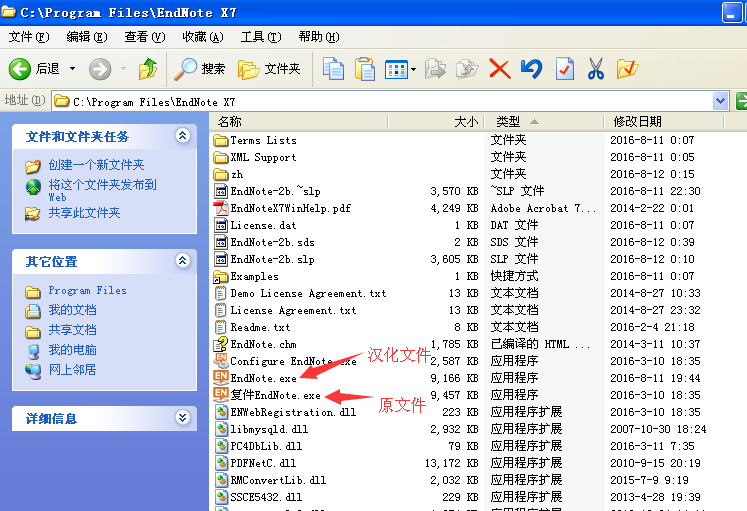The height and width of the screenshot is (511, 747).
Task: Select the zh folder icon
Action: 221,174
